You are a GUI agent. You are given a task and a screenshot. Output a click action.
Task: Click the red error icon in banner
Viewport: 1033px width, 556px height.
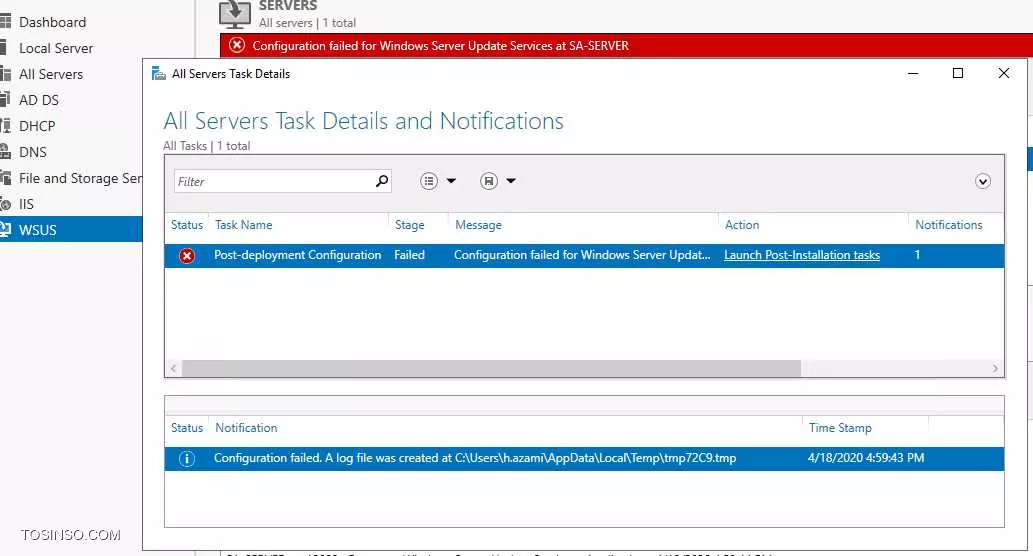[237, 45]
